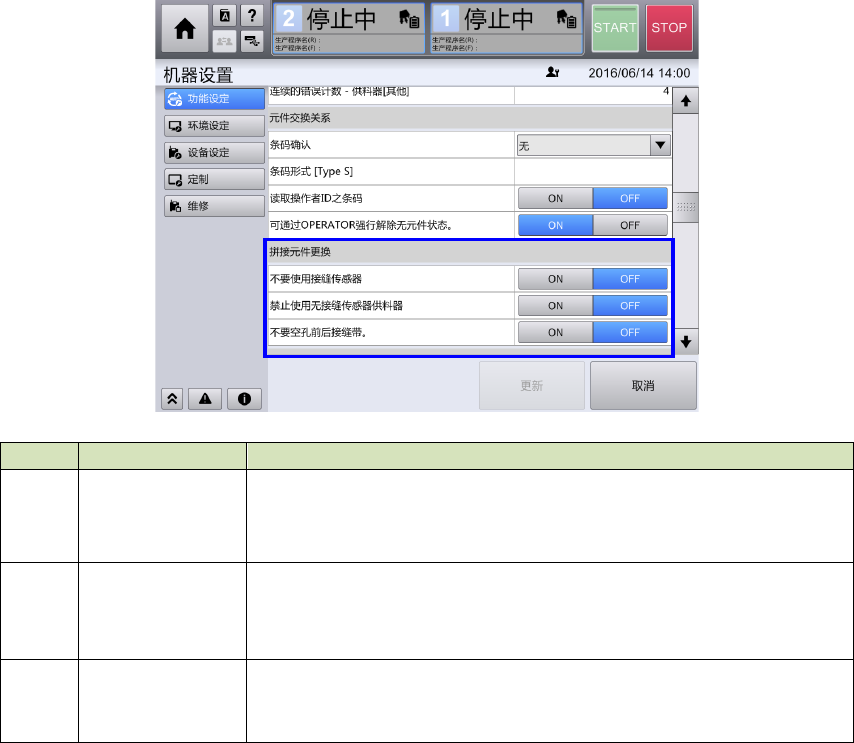This screenshot has height=743, width=854.
Task: Click the 更新 button
Action: (532, 386)
